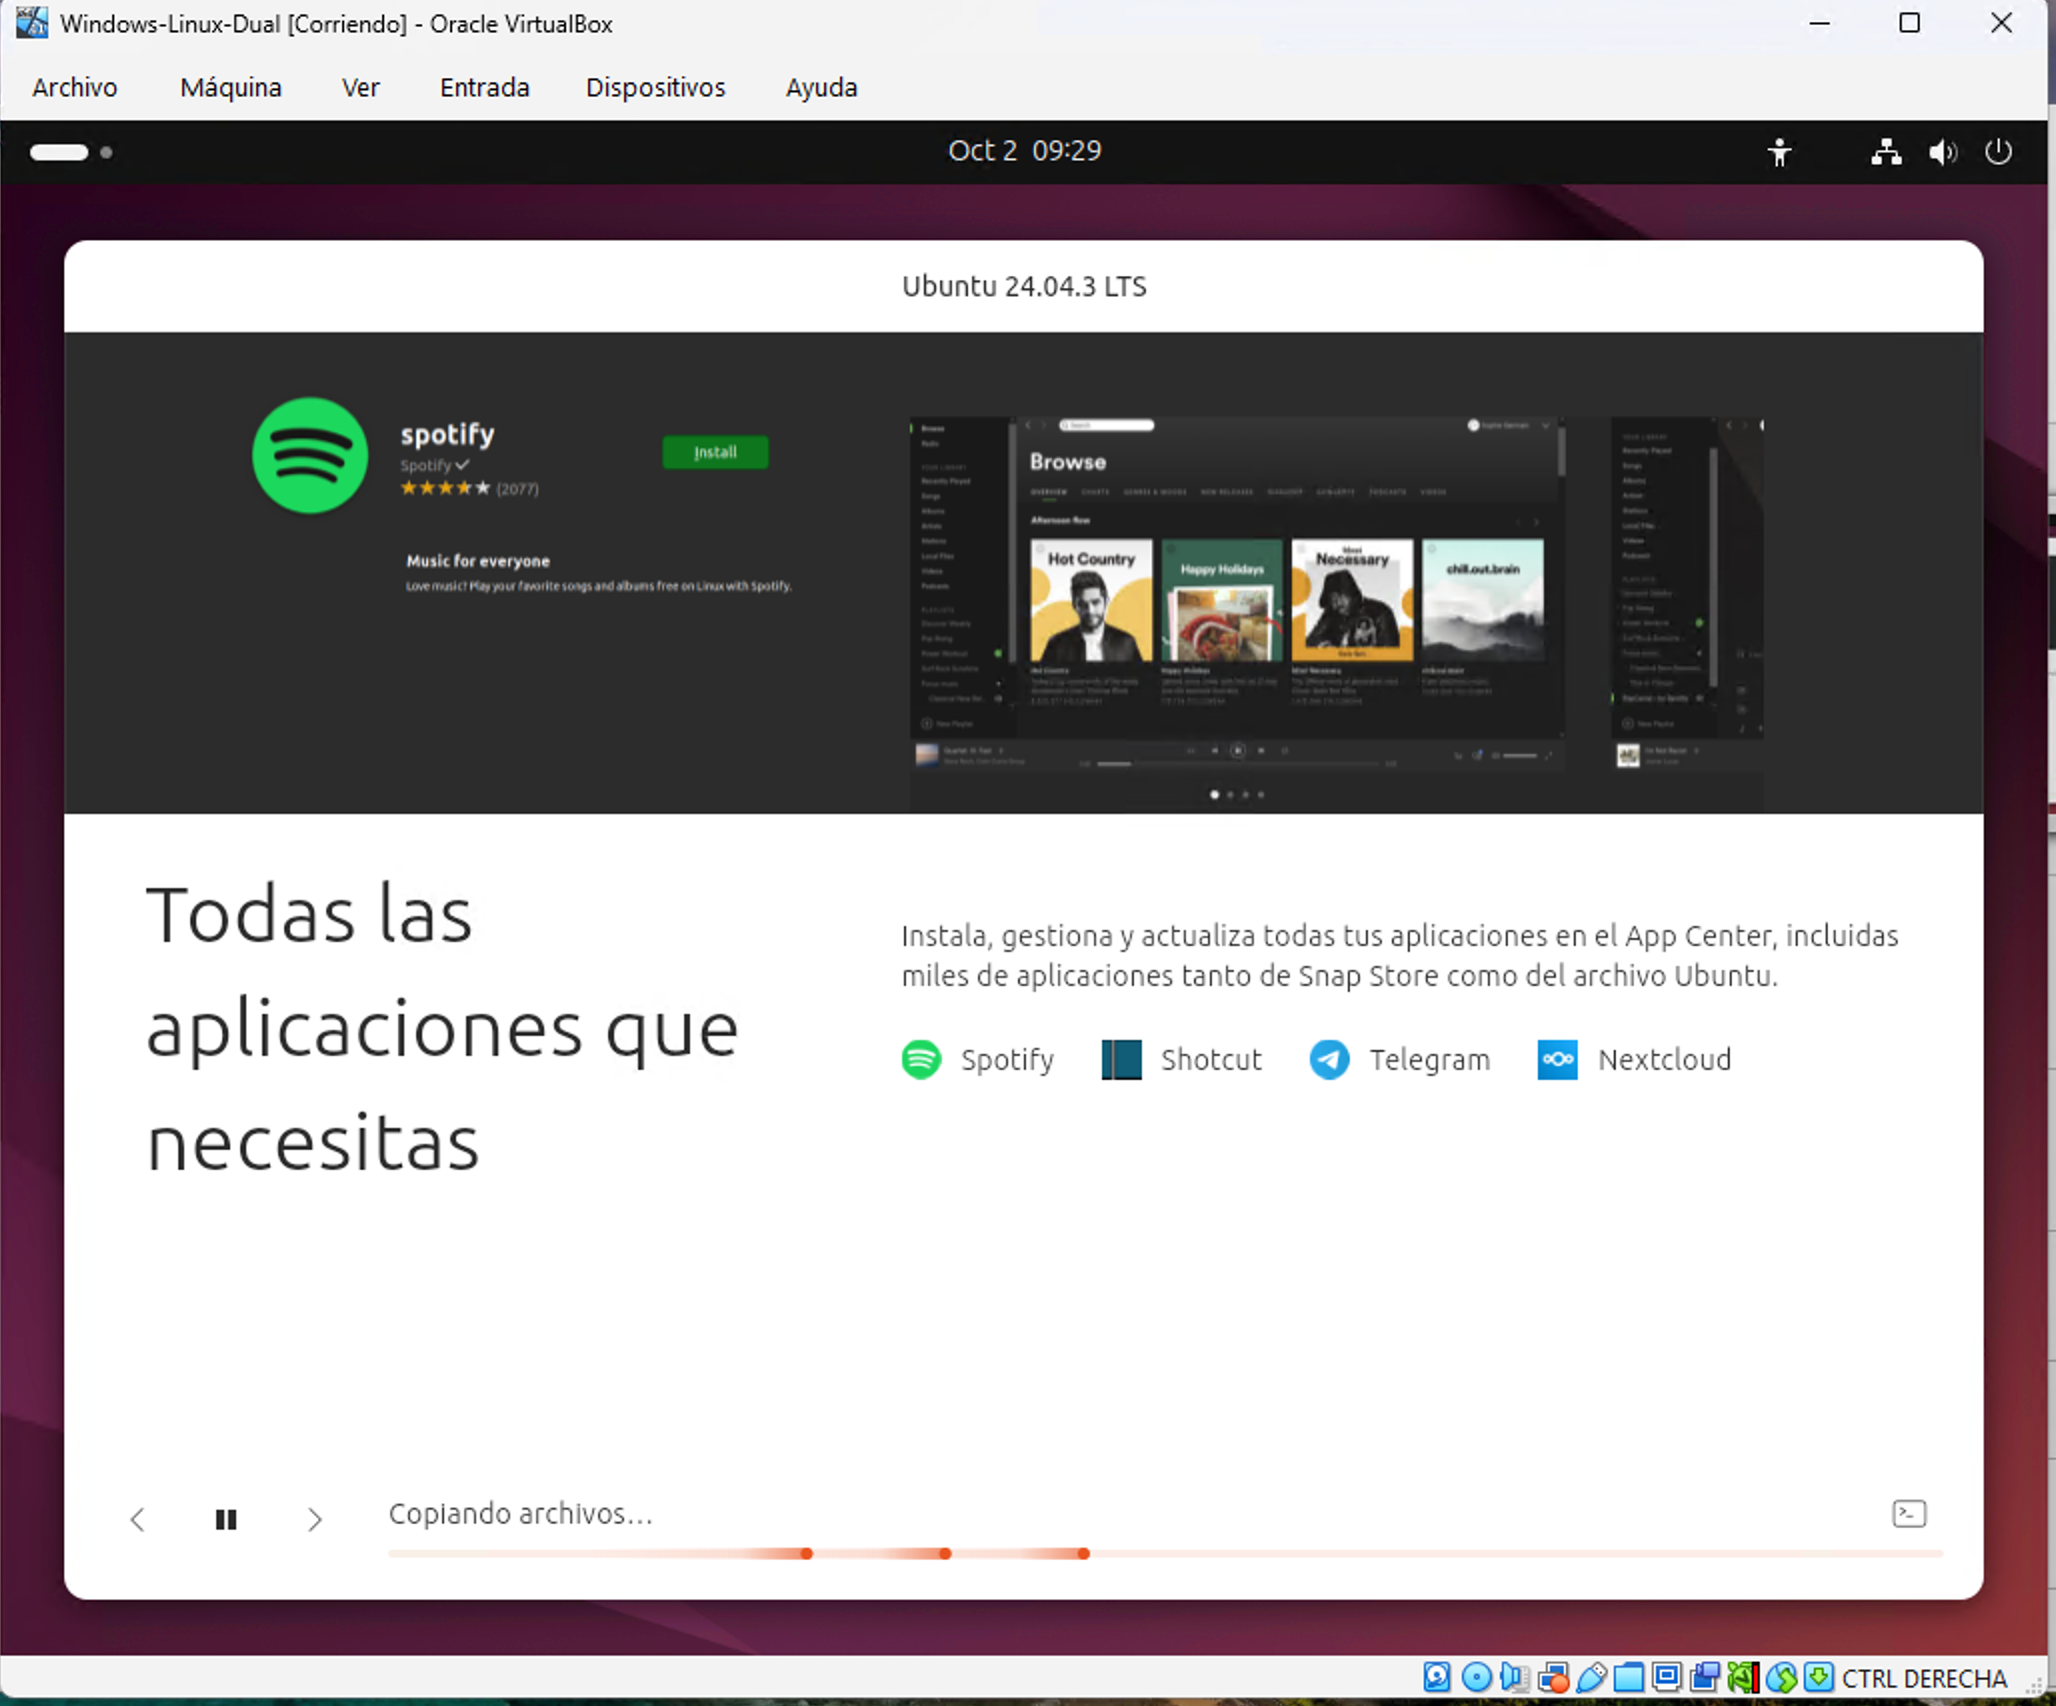Open the Entrada menu
This screenshot has height=1706, width=2056.
coord(485,88)
